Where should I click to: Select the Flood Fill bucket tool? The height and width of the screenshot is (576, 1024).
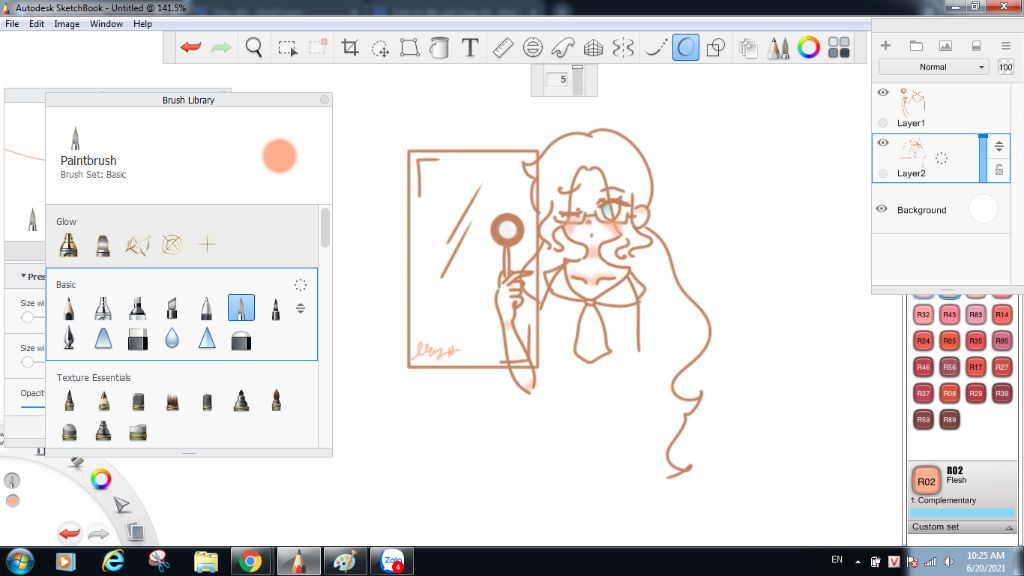(x=440, y=48)
